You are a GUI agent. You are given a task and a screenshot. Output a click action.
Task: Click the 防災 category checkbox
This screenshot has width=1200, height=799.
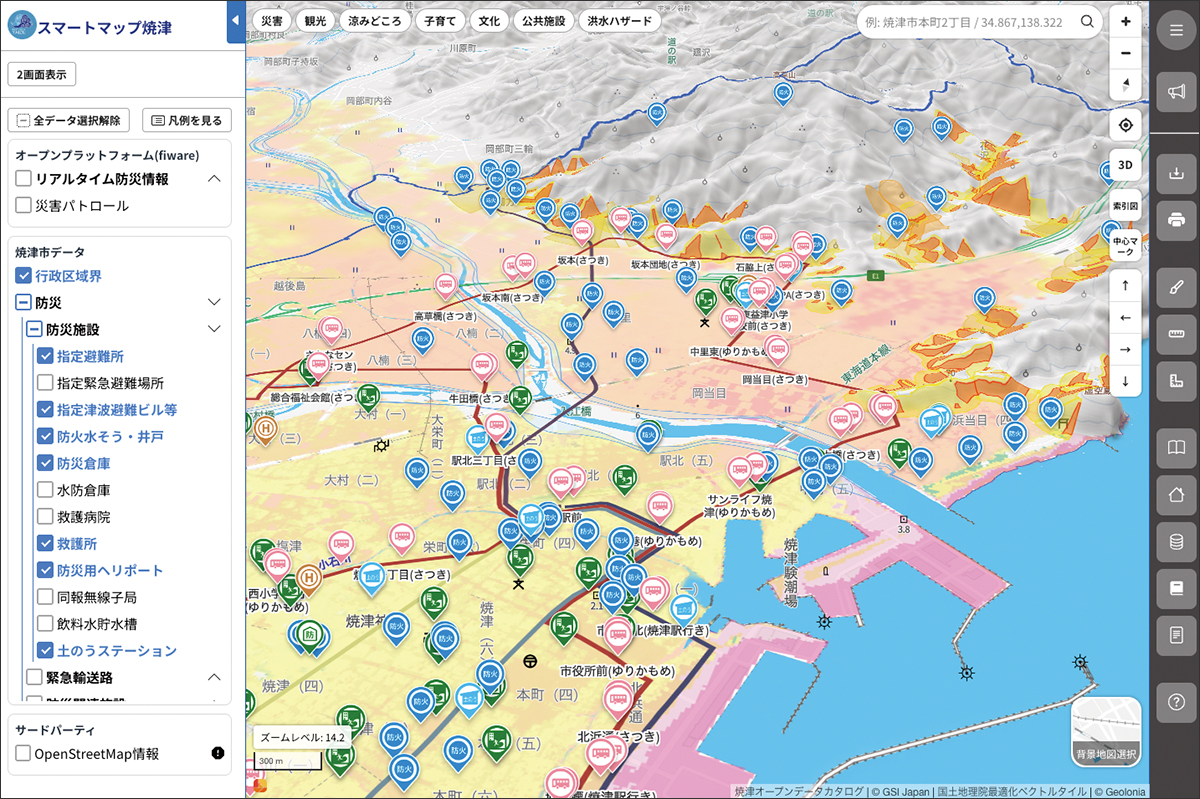(x=23, y=302)
